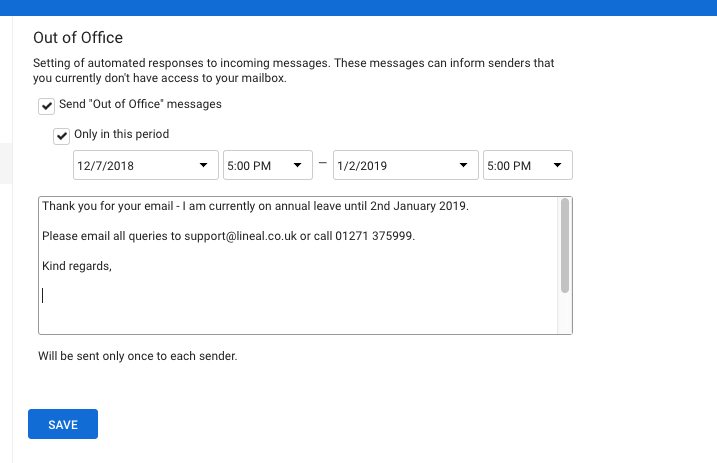Viewport: 717px width, 463px height.
Task: Expand the end time 5:00 PM dropdown
Action: pyautogui.click(x=527, y=165)
